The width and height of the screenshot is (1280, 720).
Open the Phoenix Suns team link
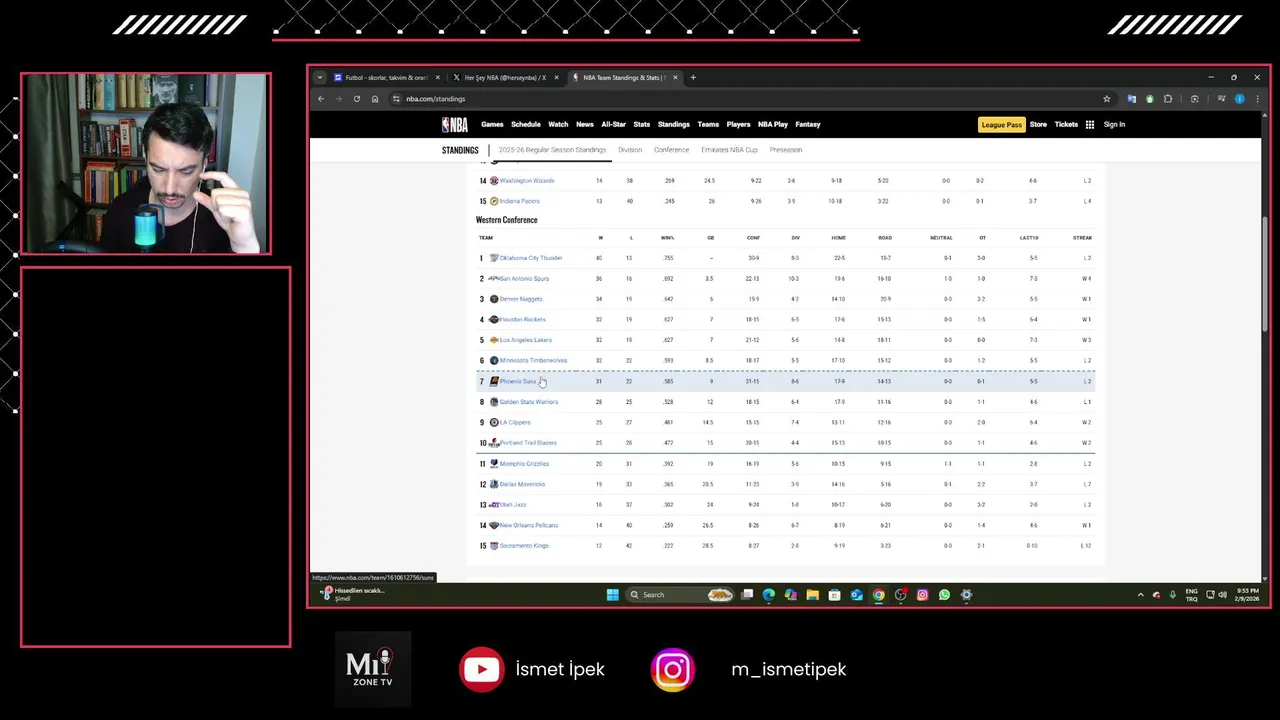click(518, 381)
